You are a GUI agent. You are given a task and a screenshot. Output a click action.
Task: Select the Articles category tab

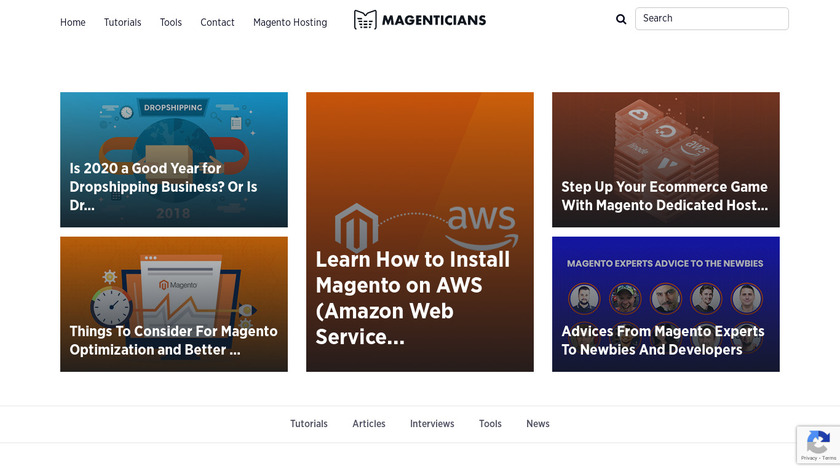[x=369, y=424]
